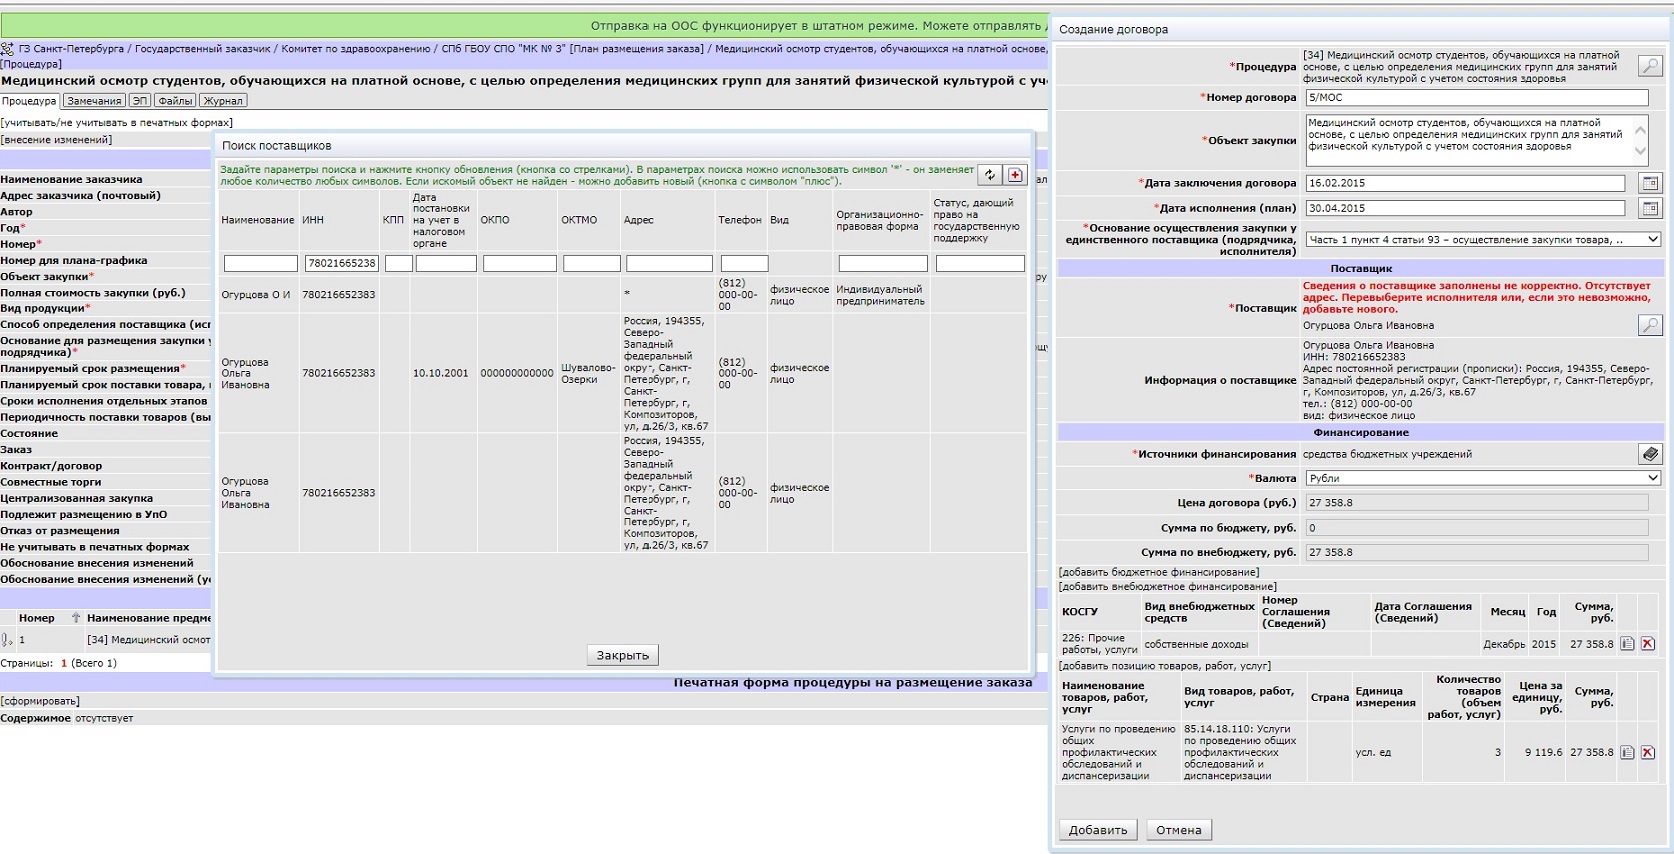The image size is (1674, 854).
Task: Click sort arrow icon beside Номер column
Action: pyautogui.click(x=75, y=618)
